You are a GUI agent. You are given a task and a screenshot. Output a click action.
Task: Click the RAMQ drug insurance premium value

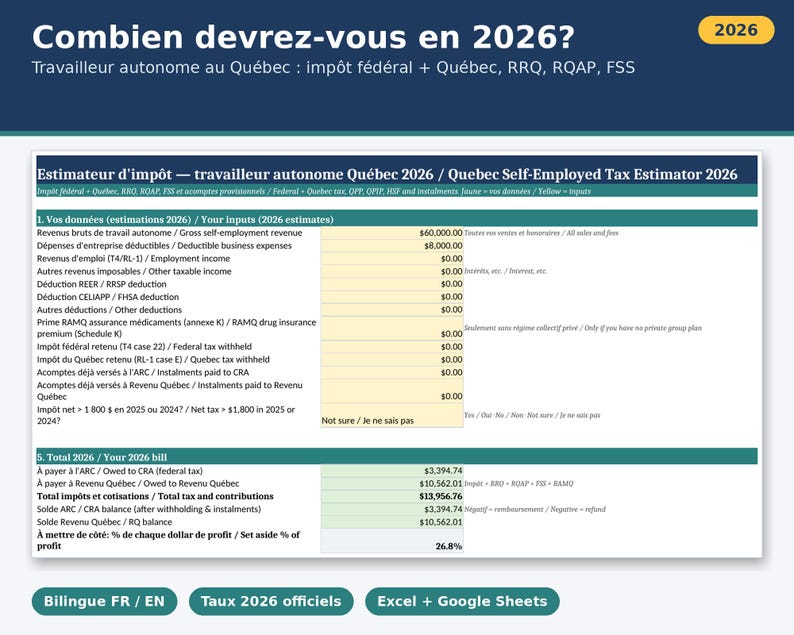point(392,328)
